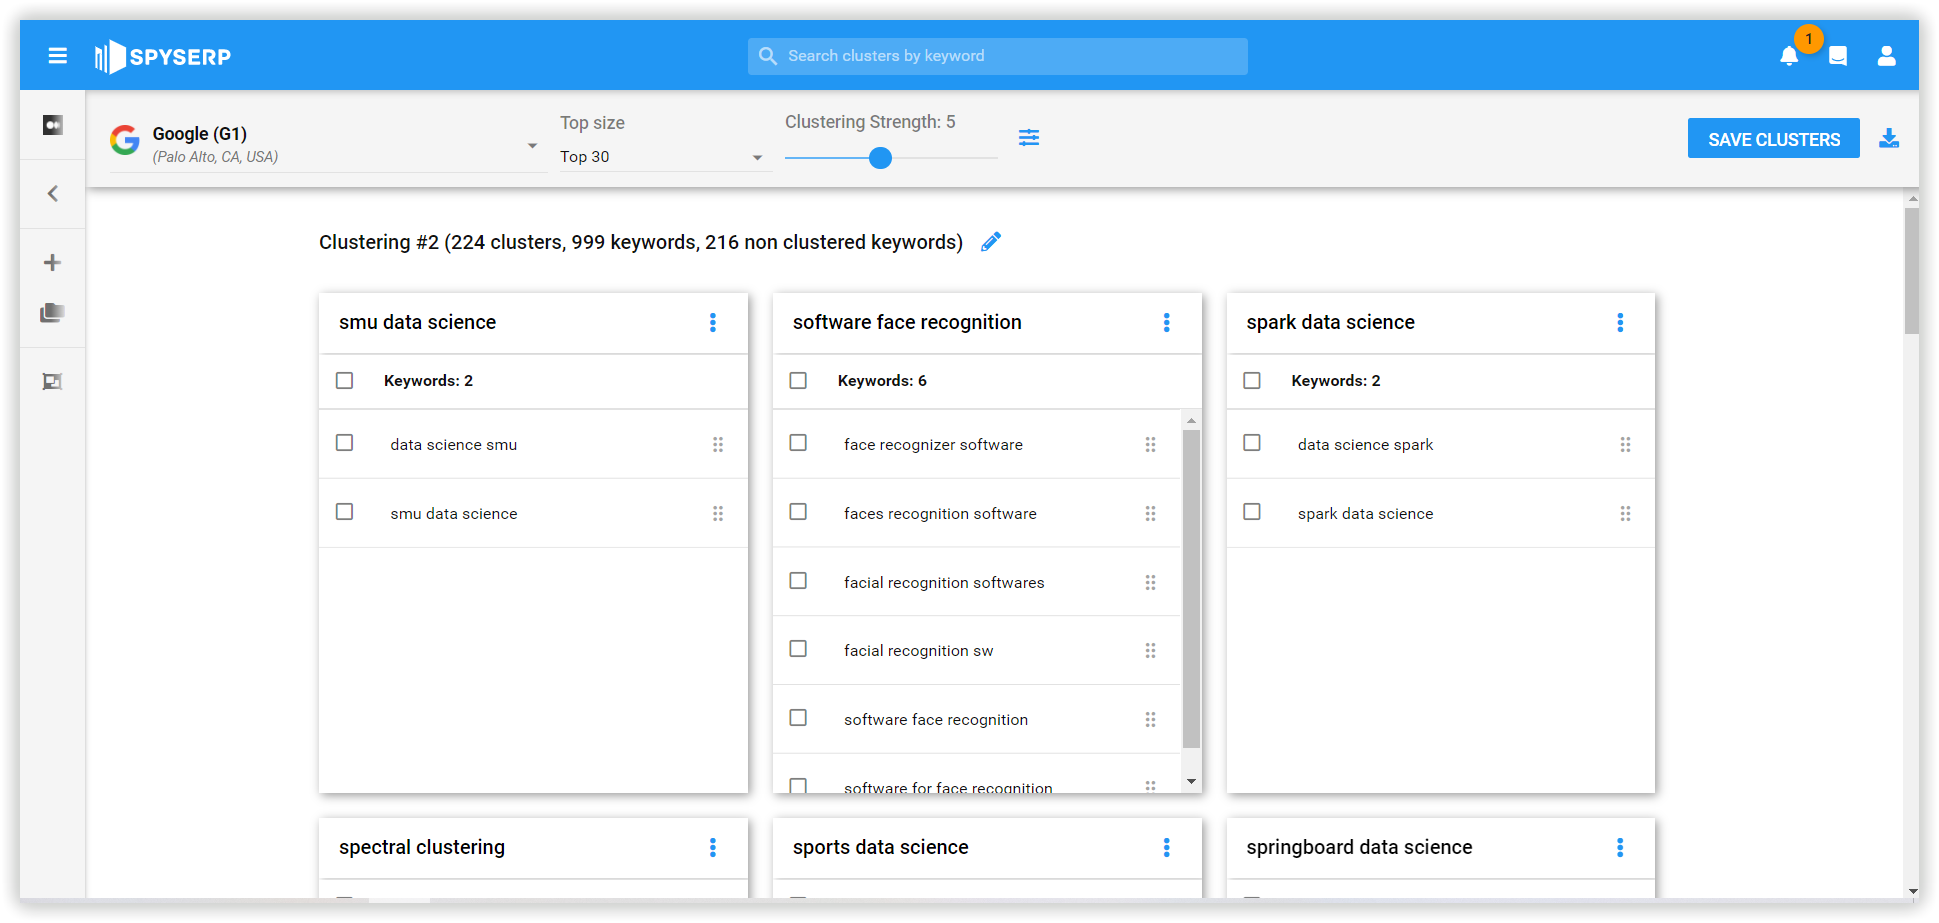Click the download clusters icon
Viewport: 1939px width, 923px height.
click(x=1888, y=139)
